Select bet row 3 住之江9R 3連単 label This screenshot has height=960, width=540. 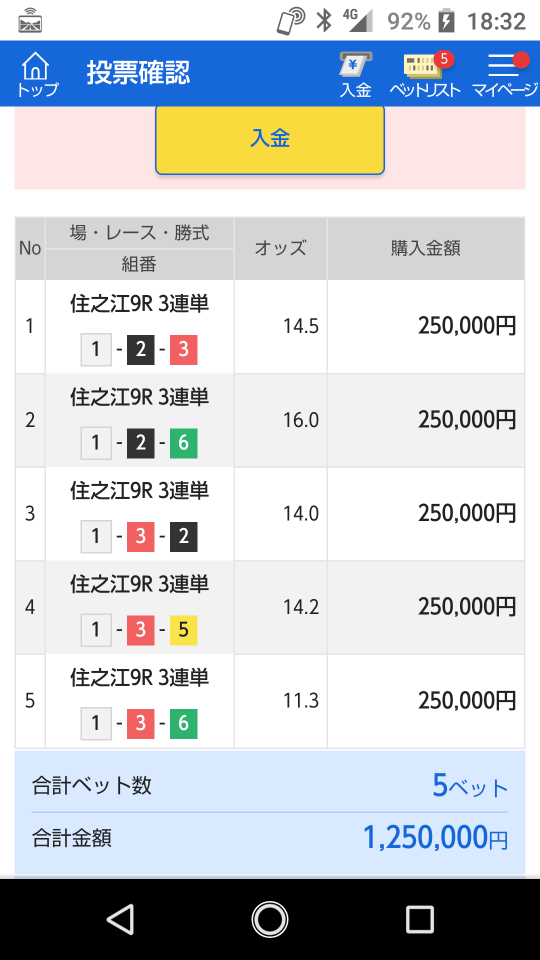pos(140,490)
